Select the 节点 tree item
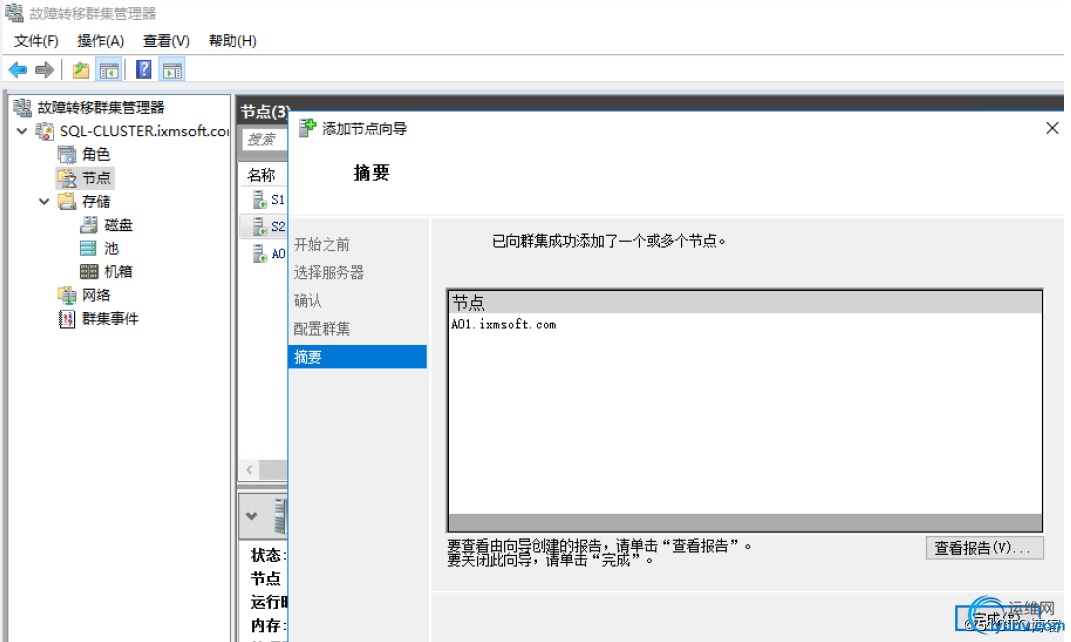Viewport: 1071px width, 642px height. [96, 178]
